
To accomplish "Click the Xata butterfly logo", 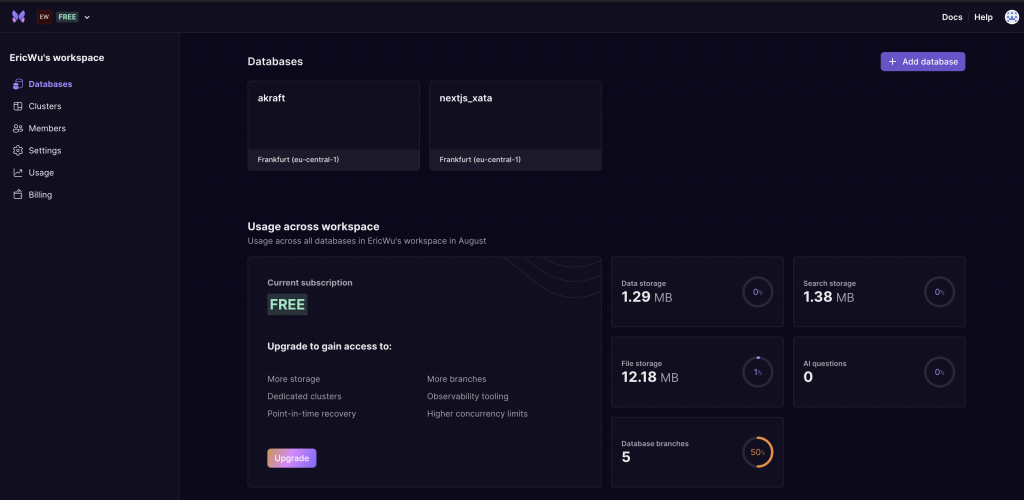I will [18, 17].
